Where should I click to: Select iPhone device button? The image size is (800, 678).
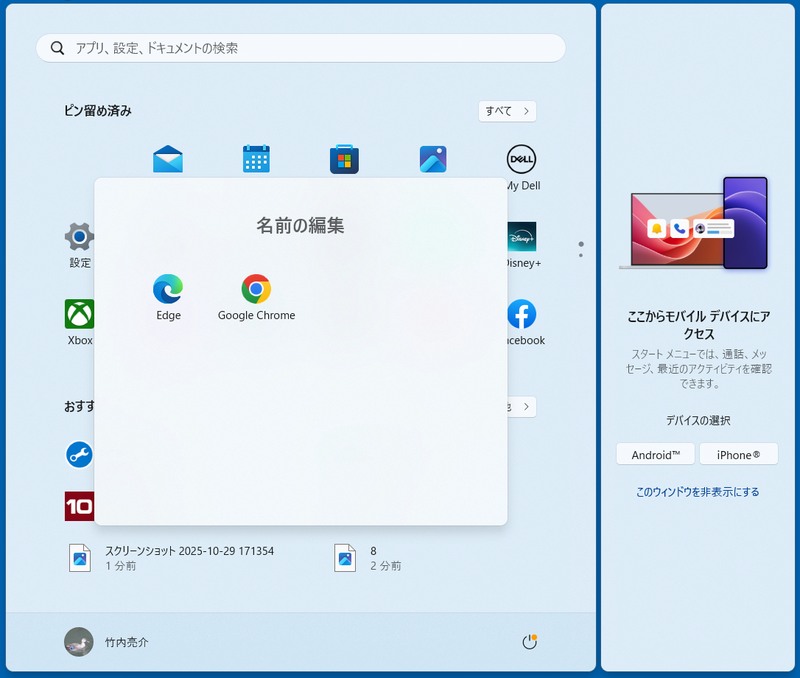tap(738, 455)
